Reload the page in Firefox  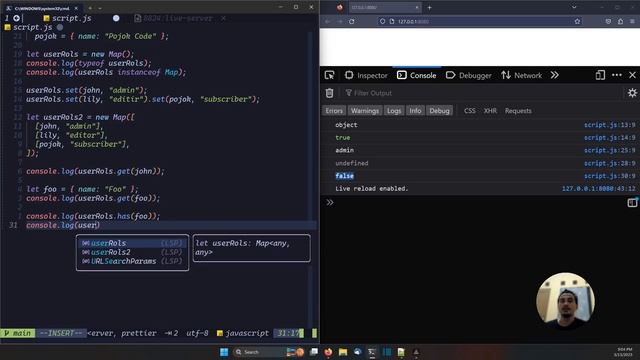pos(351,21)
